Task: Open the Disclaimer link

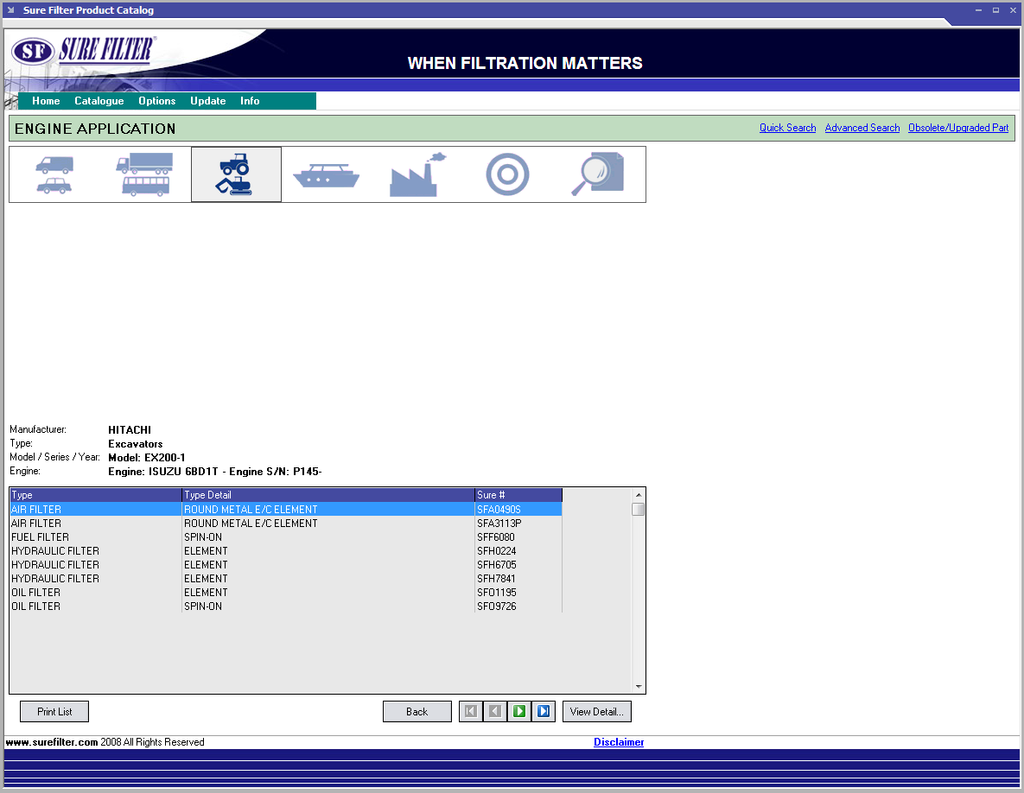Action: [618, 742]
